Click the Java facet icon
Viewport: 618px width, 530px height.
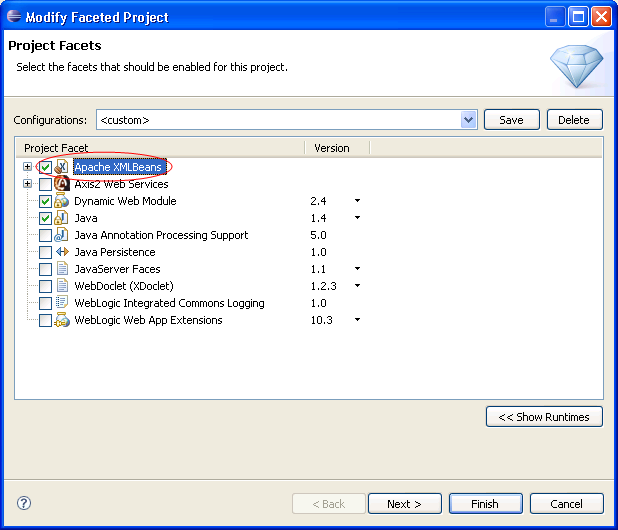pyautogui.click(x=61, y=218)
